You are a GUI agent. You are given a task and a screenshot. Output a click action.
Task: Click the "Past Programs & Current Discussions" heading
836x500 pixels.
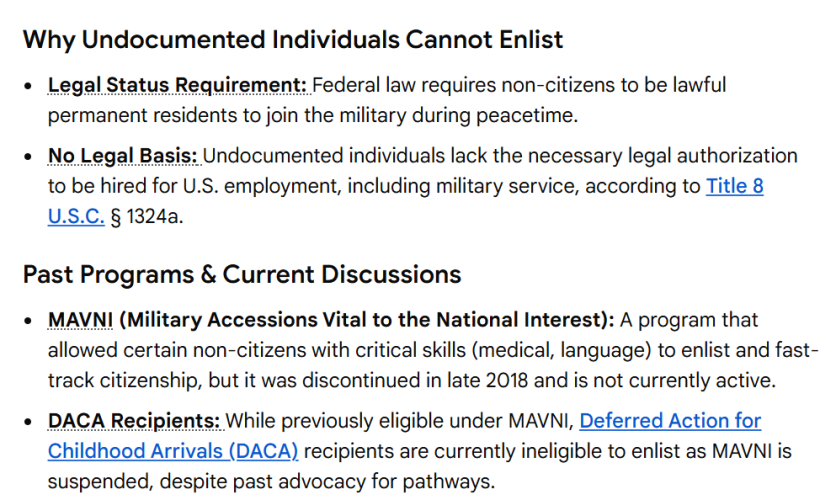pyautogui.click(x=242, y=275)
